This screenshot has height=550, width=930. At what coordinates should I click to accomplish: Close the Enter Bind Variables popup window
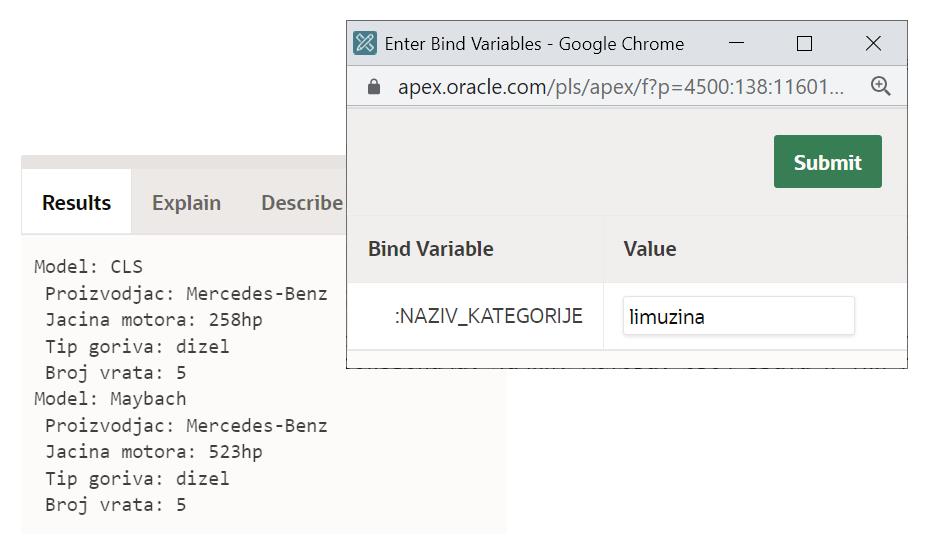click(873, 44)
